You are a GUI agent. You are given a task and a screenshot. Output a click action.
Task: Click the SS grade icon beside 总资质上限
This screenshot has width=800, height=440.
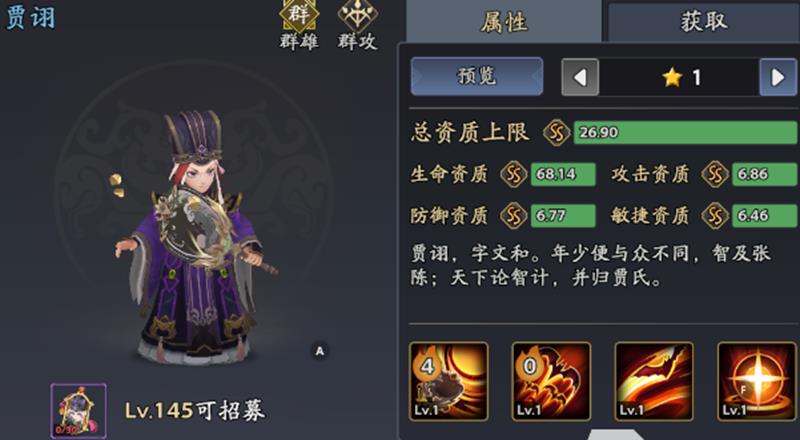point(556,133)
